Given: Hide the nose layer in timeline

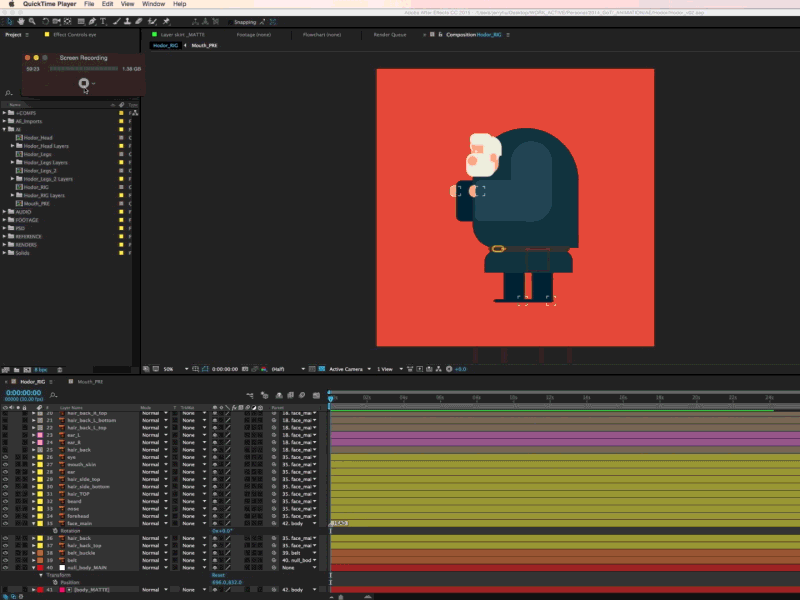Looking at the screenshot, I should tap(6, 509).
